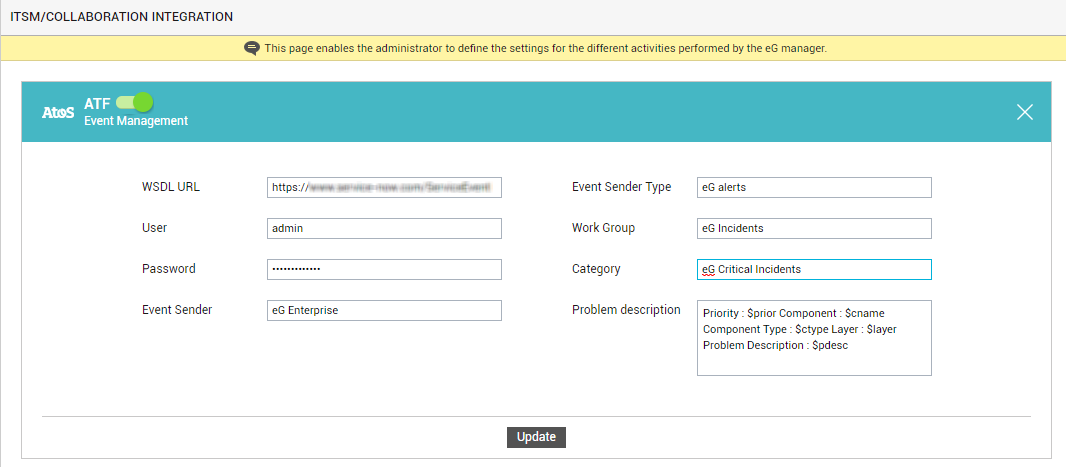Screen dimensions: 1066x467
Task: Click the Category field with eG Critical Incidents
Action: tap(814, 269)
